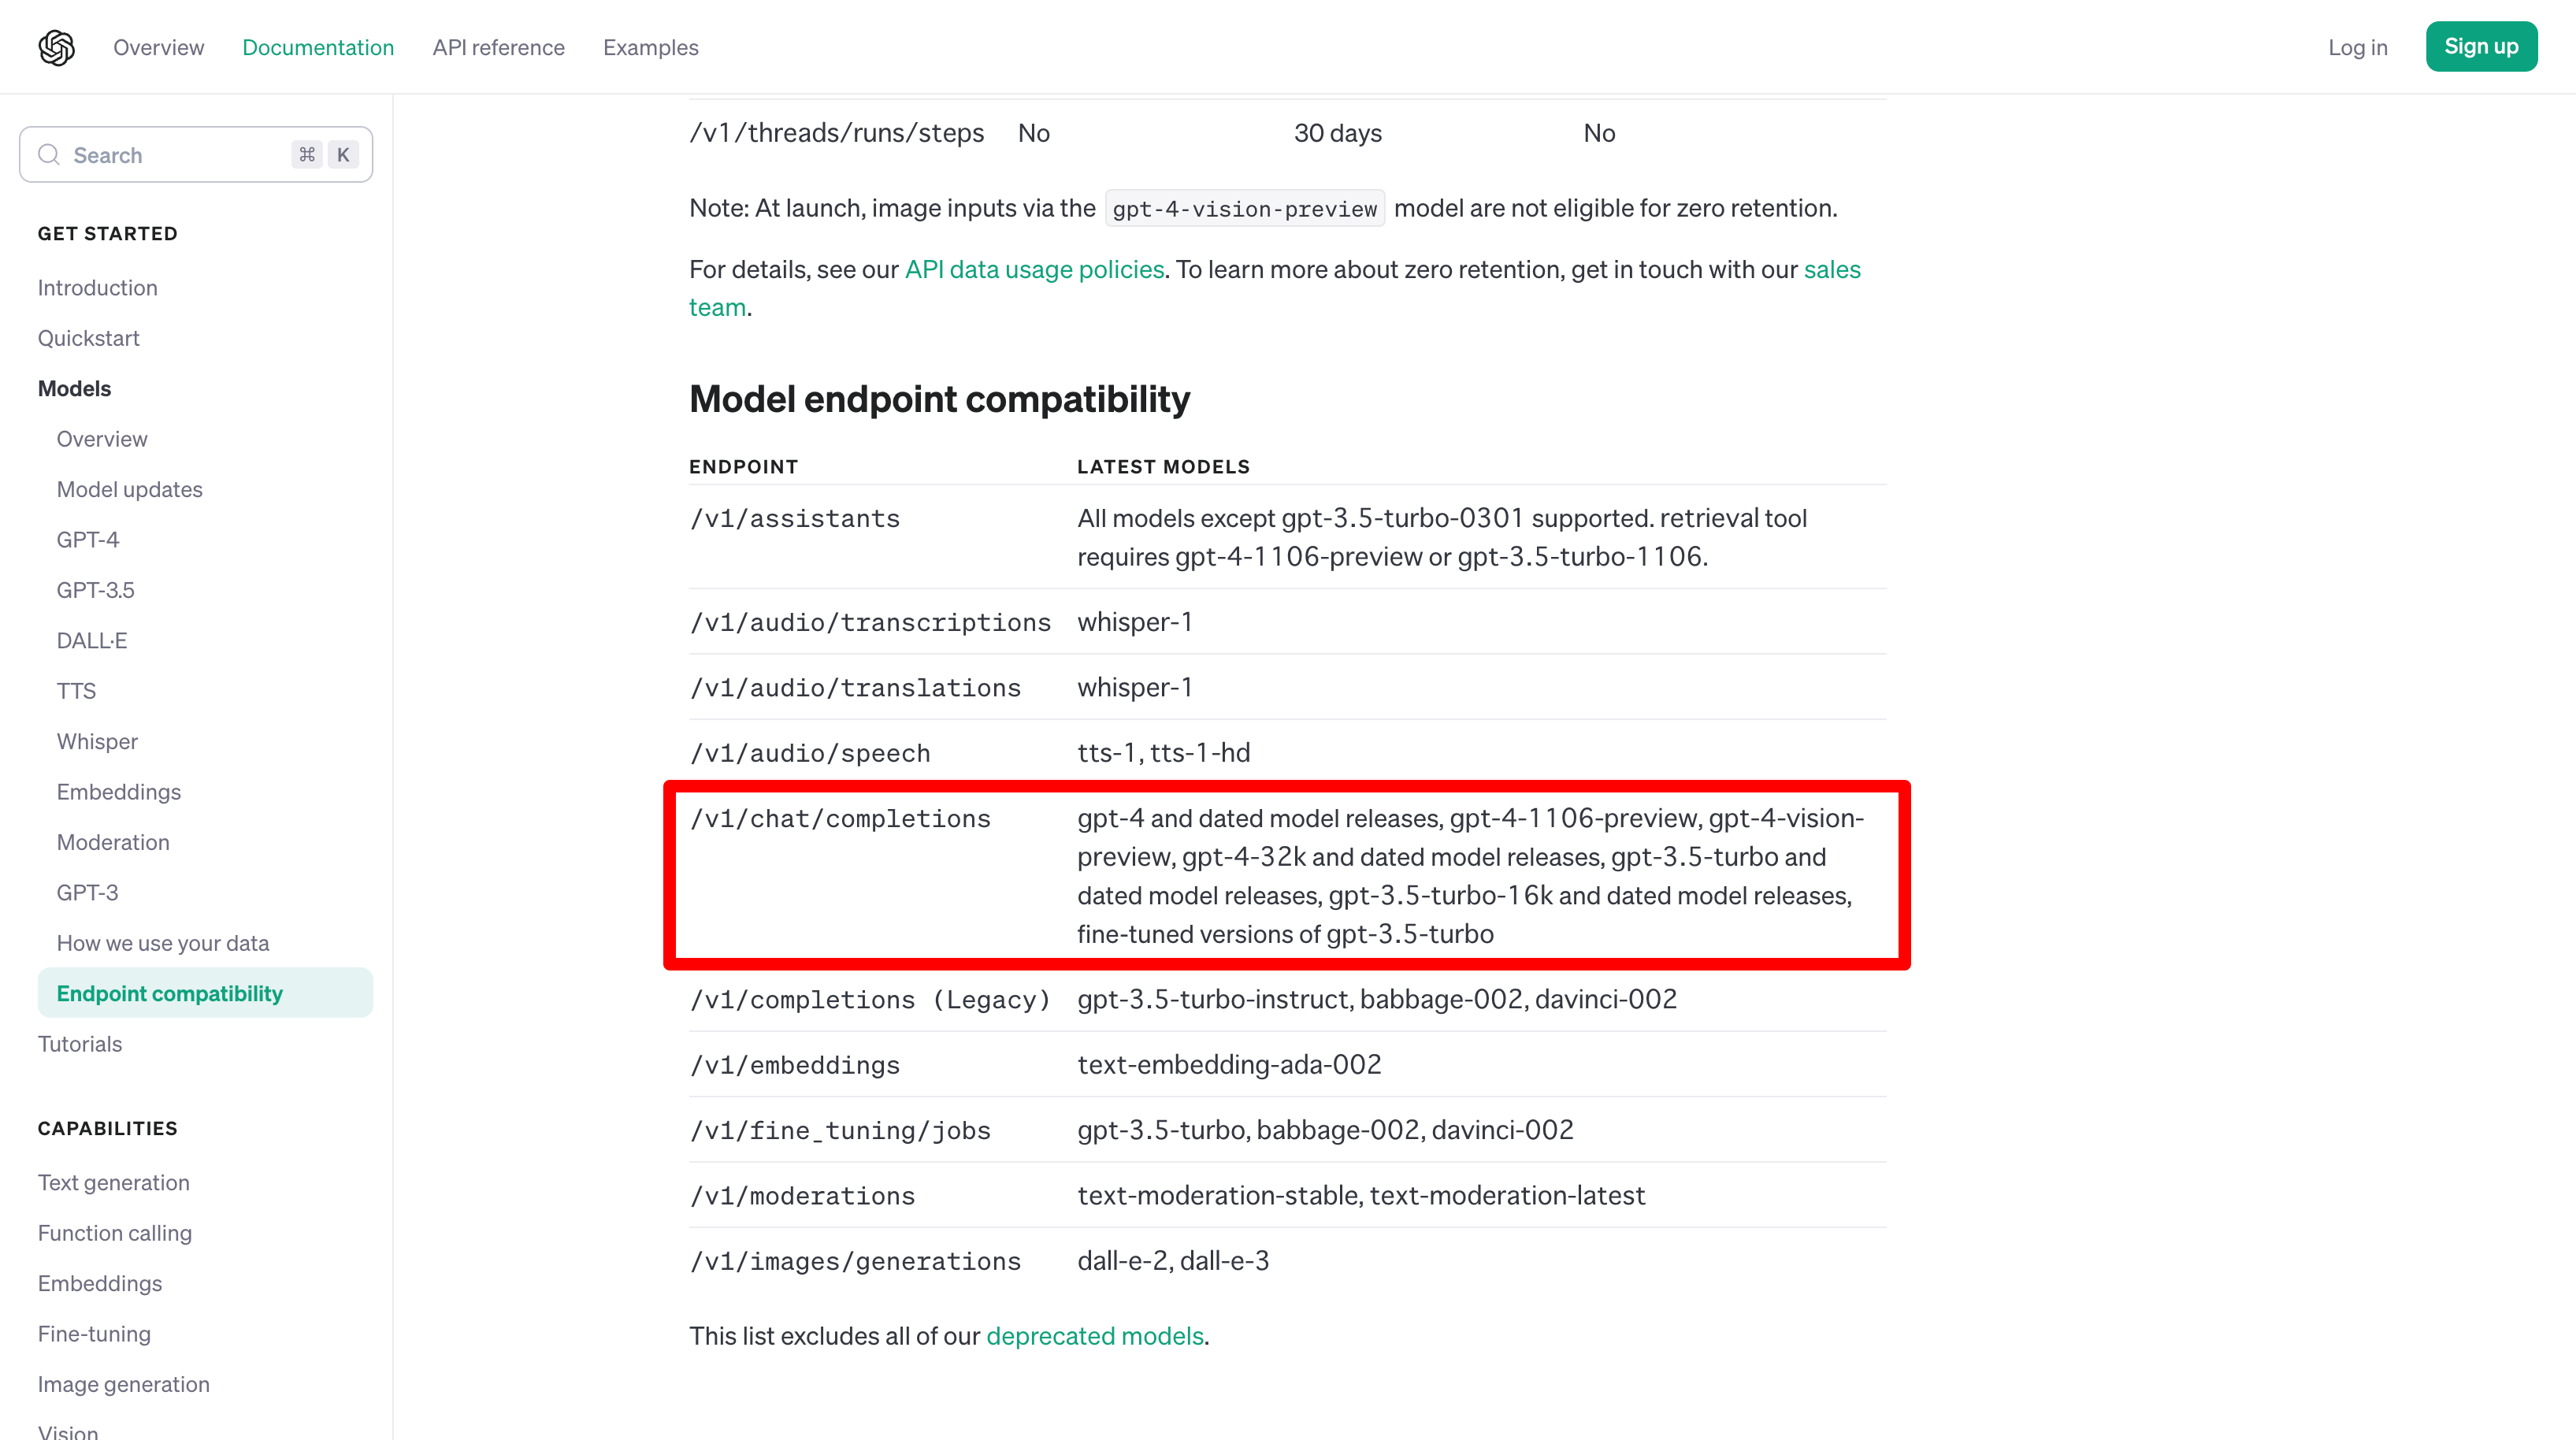Go to the GPT-4 models page
This screenshot has width=2576, height=1440.
(x=88, y=540)
